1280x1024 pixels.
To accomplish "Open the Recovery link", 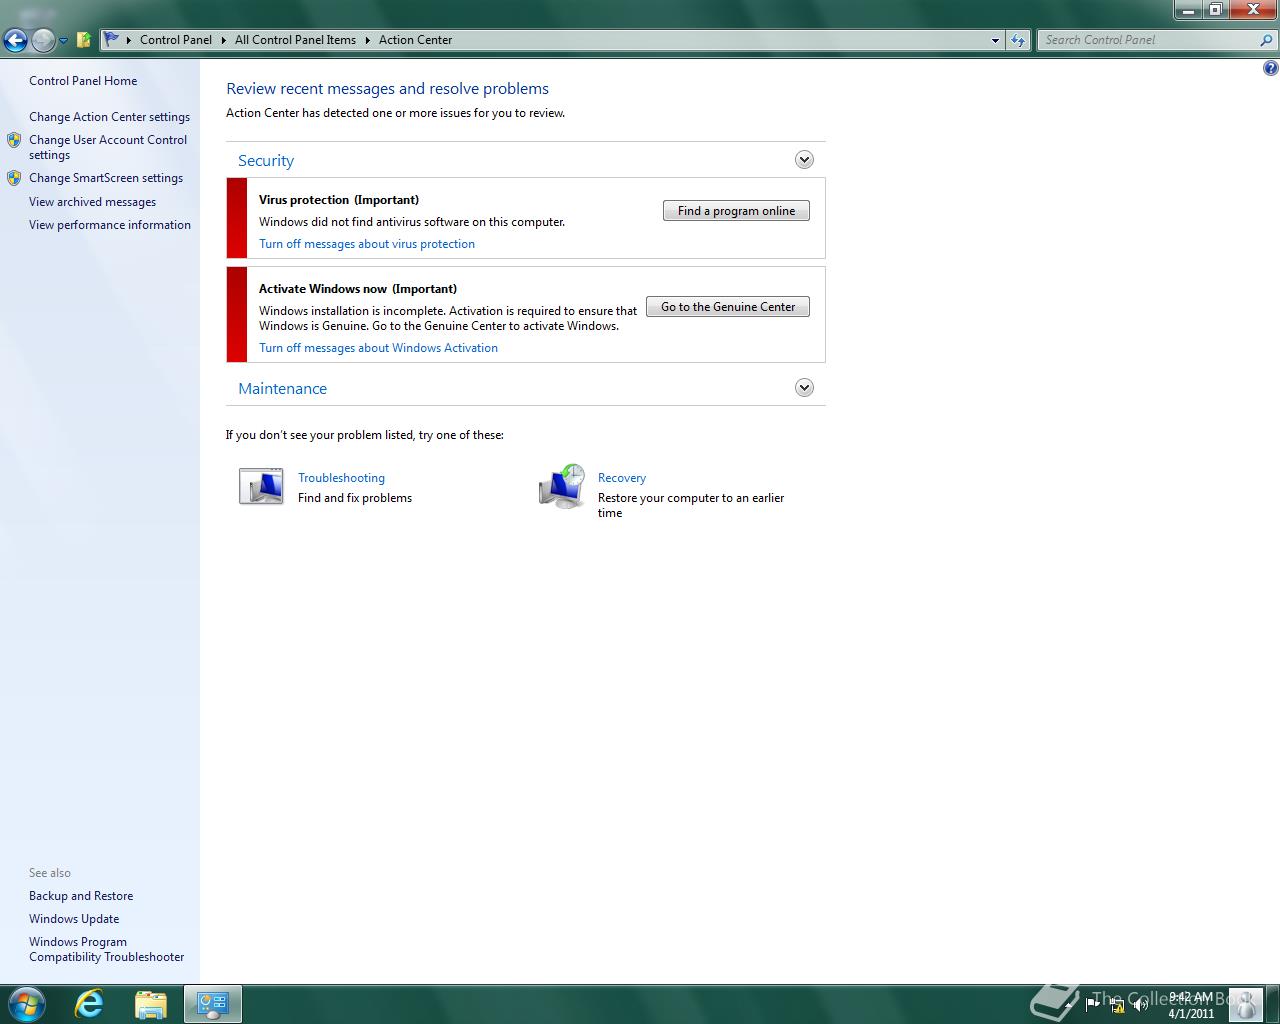I will click(x=622, y=478).
